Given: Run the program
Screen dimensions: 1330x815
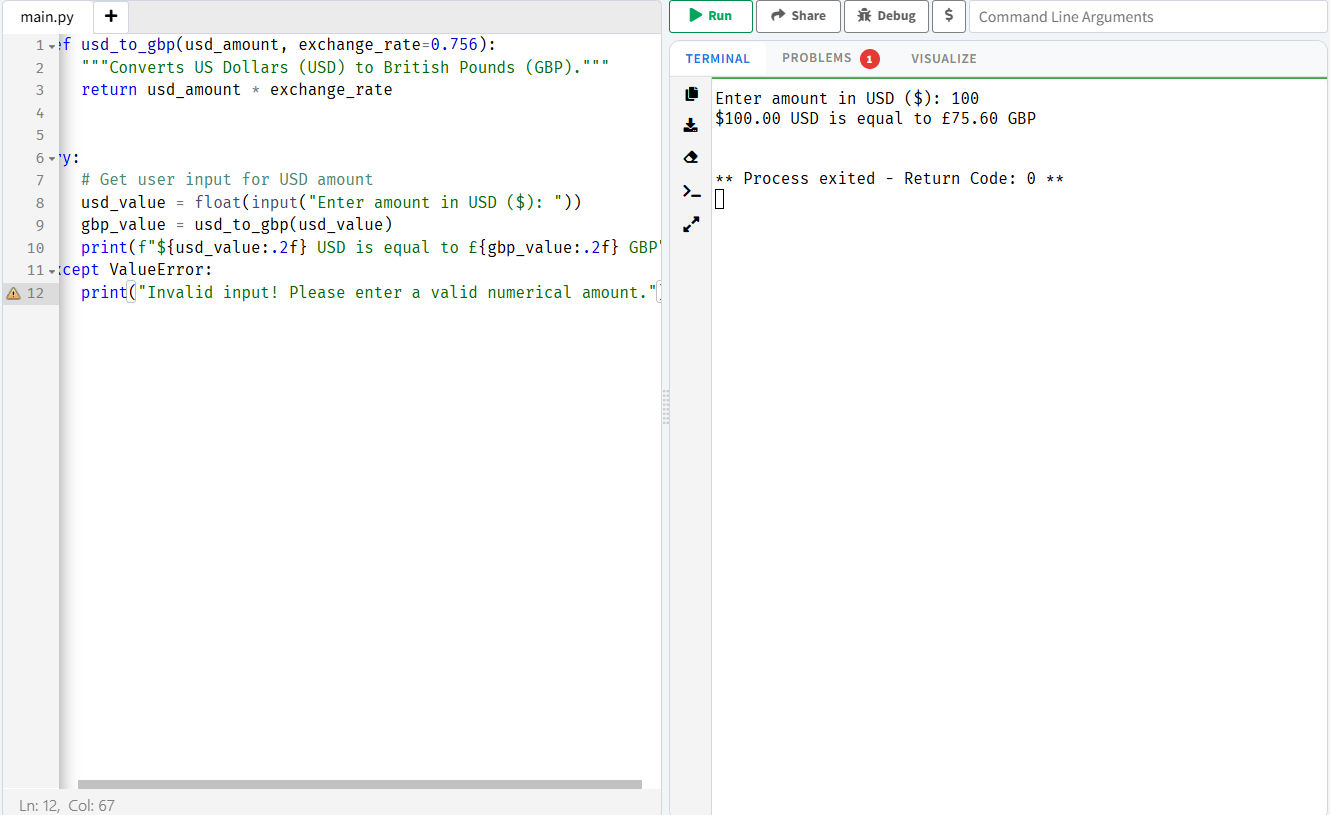Looking at the screenshot, I should point(711,16).
